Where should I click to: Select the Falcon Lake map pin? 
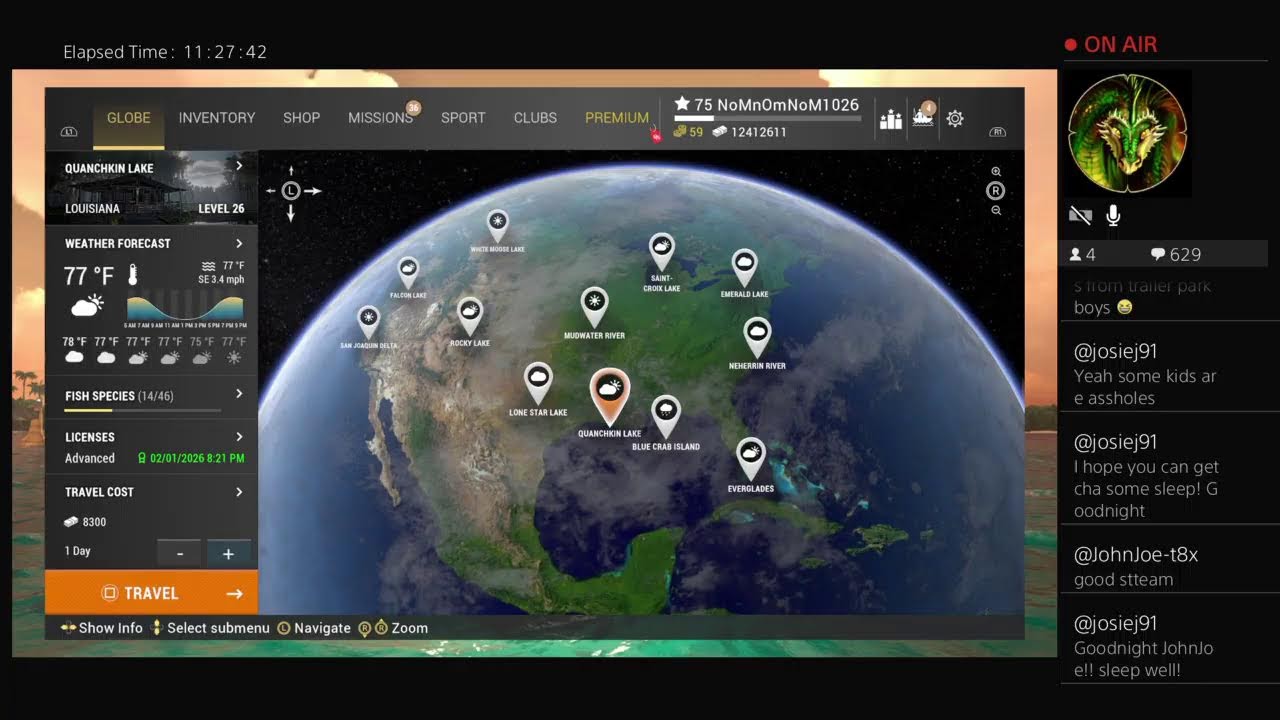pos(408,272)
